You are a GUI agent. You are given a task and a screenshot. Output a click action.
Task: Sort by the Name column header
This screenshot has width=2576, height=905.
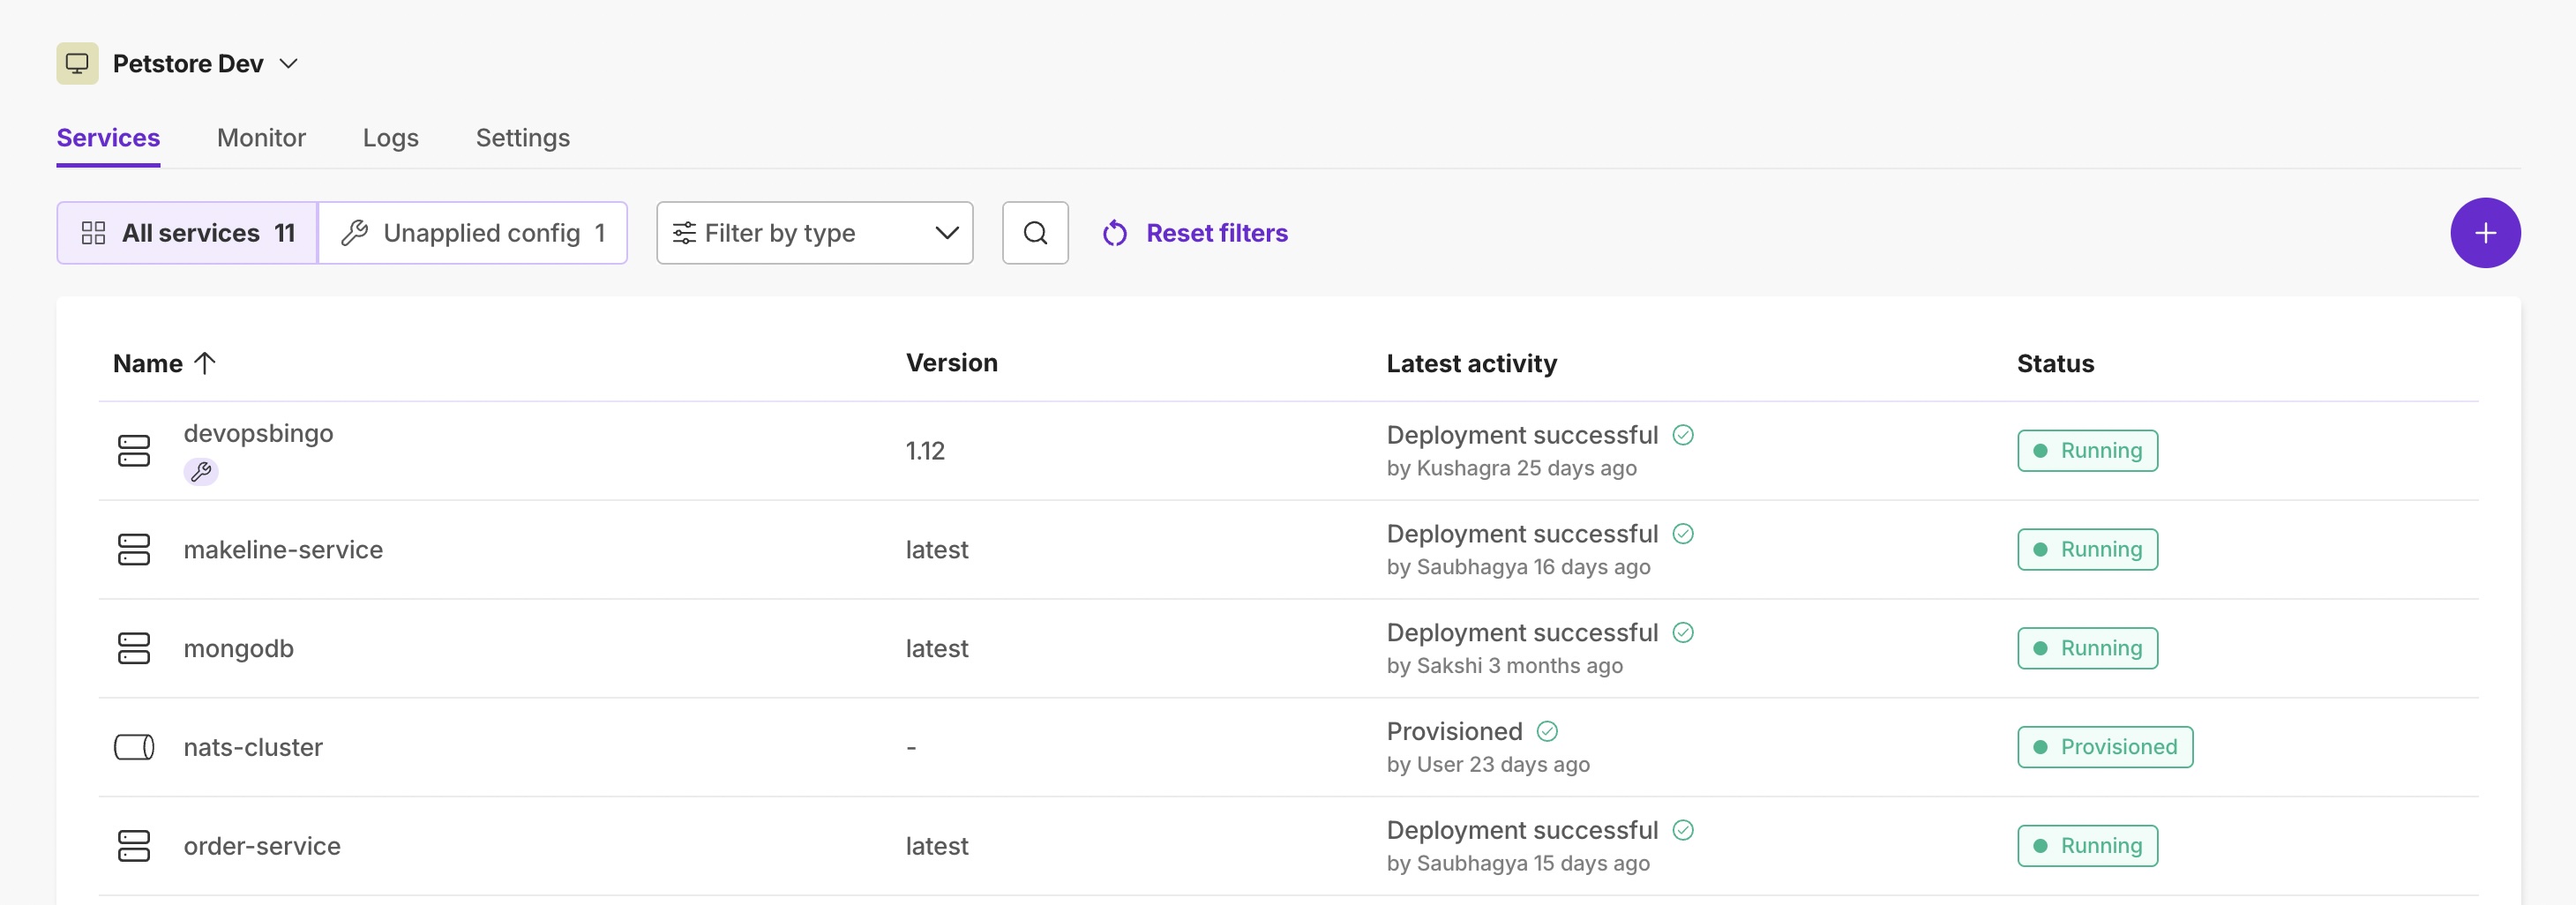tap(148, 363)
